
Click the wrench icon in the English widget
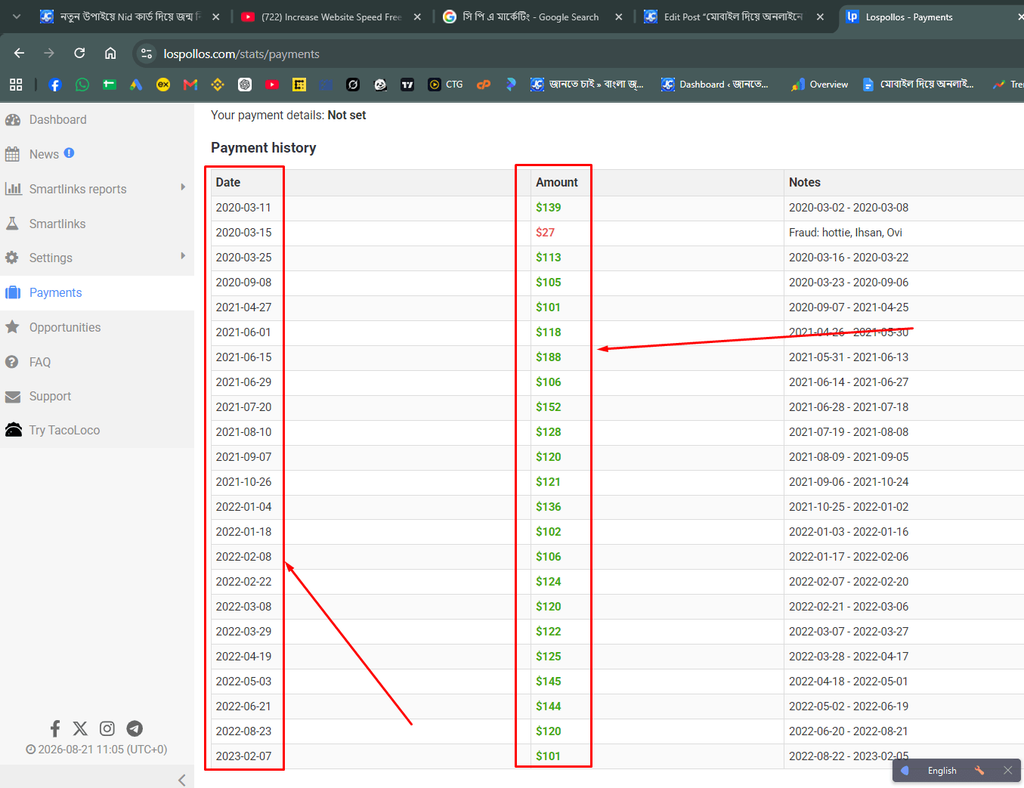[979, 770]
